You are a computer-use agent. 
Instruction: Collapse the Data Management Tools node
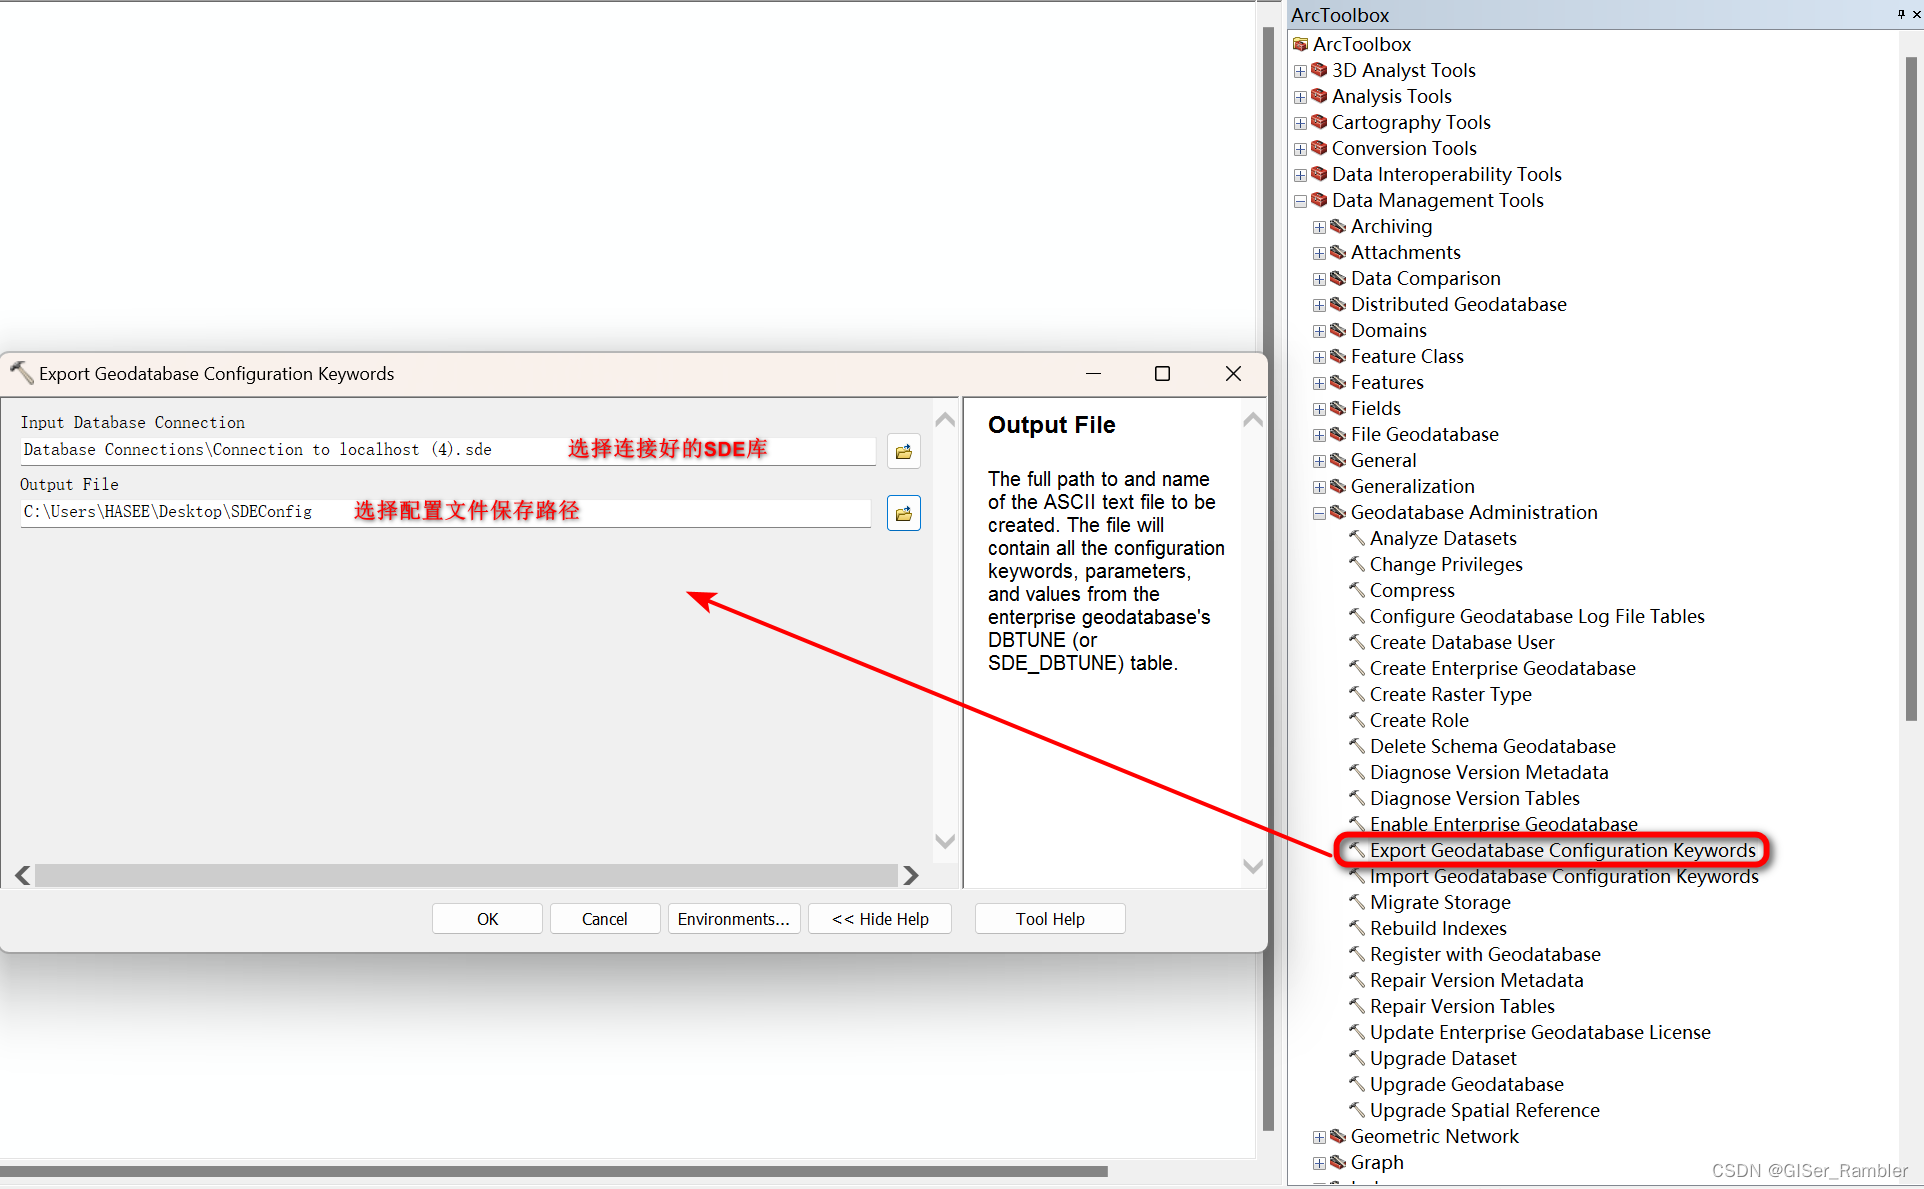pos(1300,201)
